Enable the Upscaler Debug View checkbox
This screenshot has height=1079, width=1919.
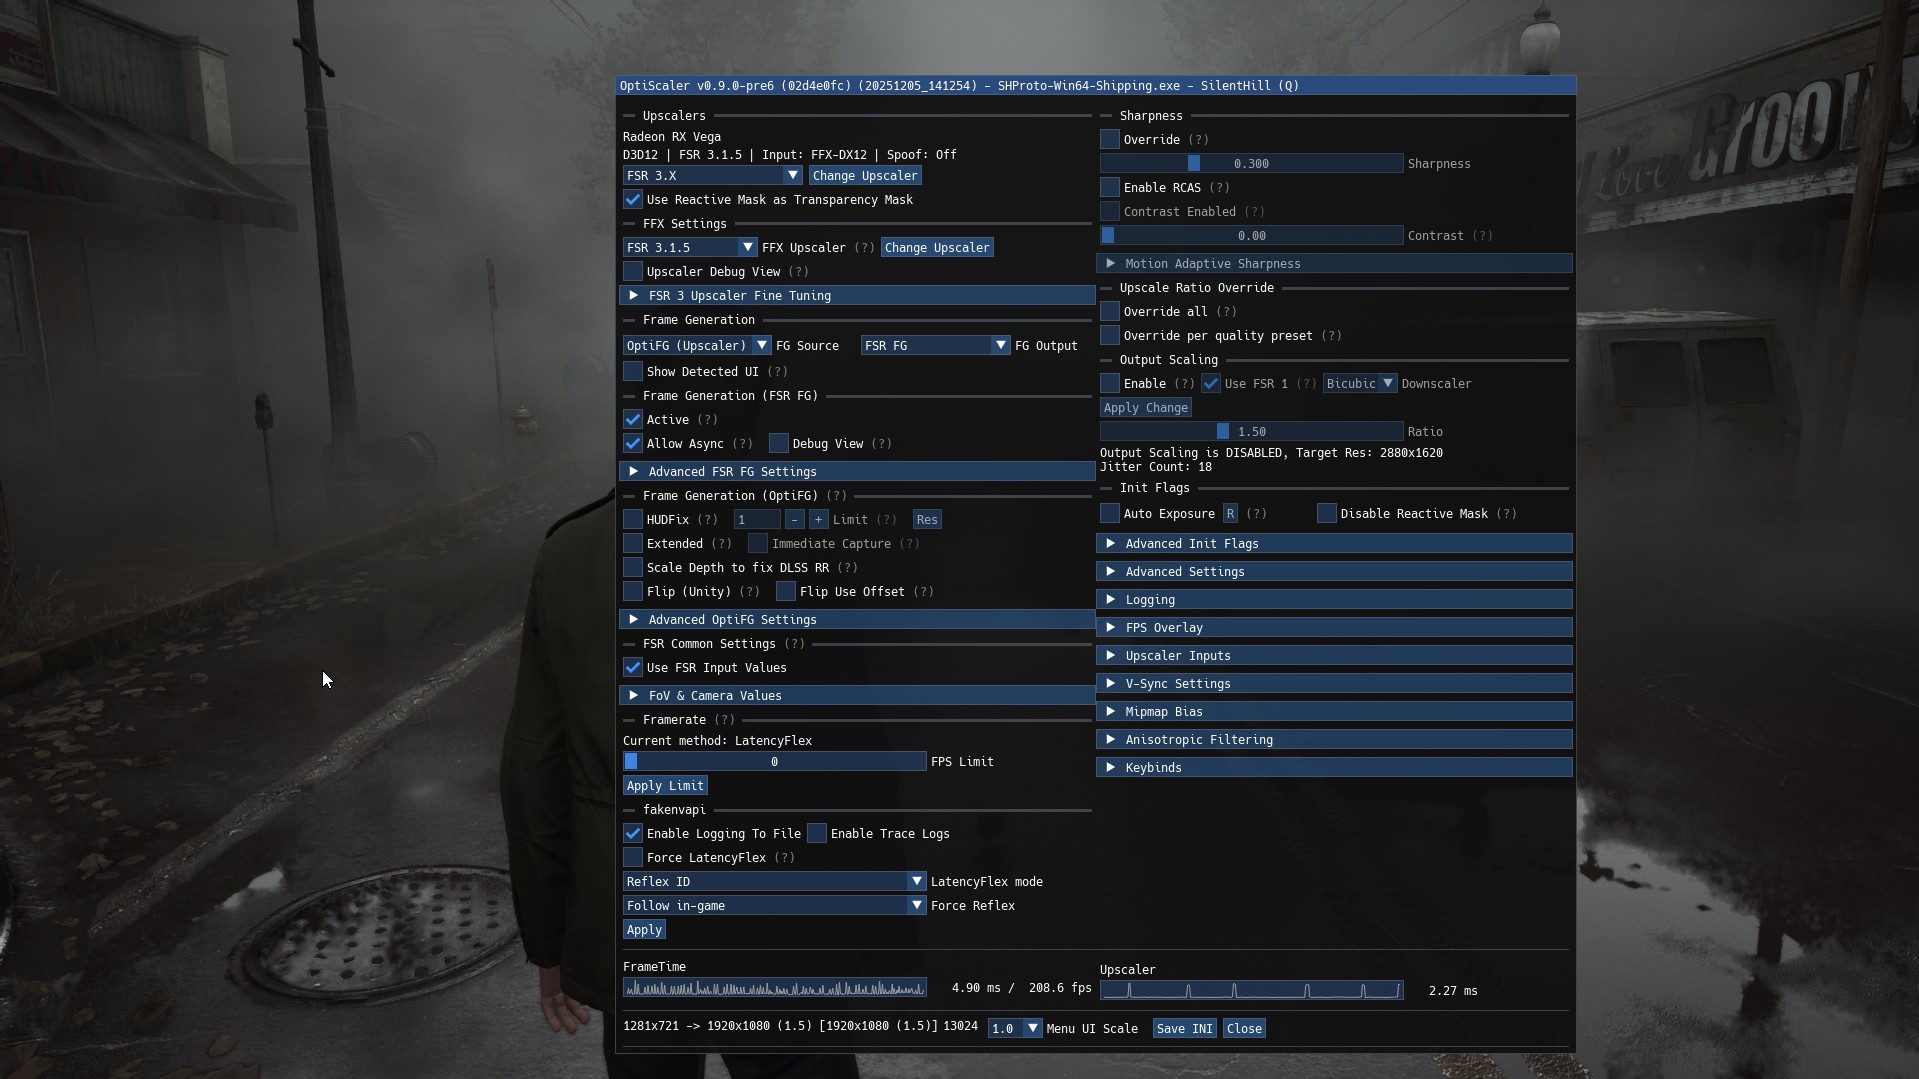point(633,272)
